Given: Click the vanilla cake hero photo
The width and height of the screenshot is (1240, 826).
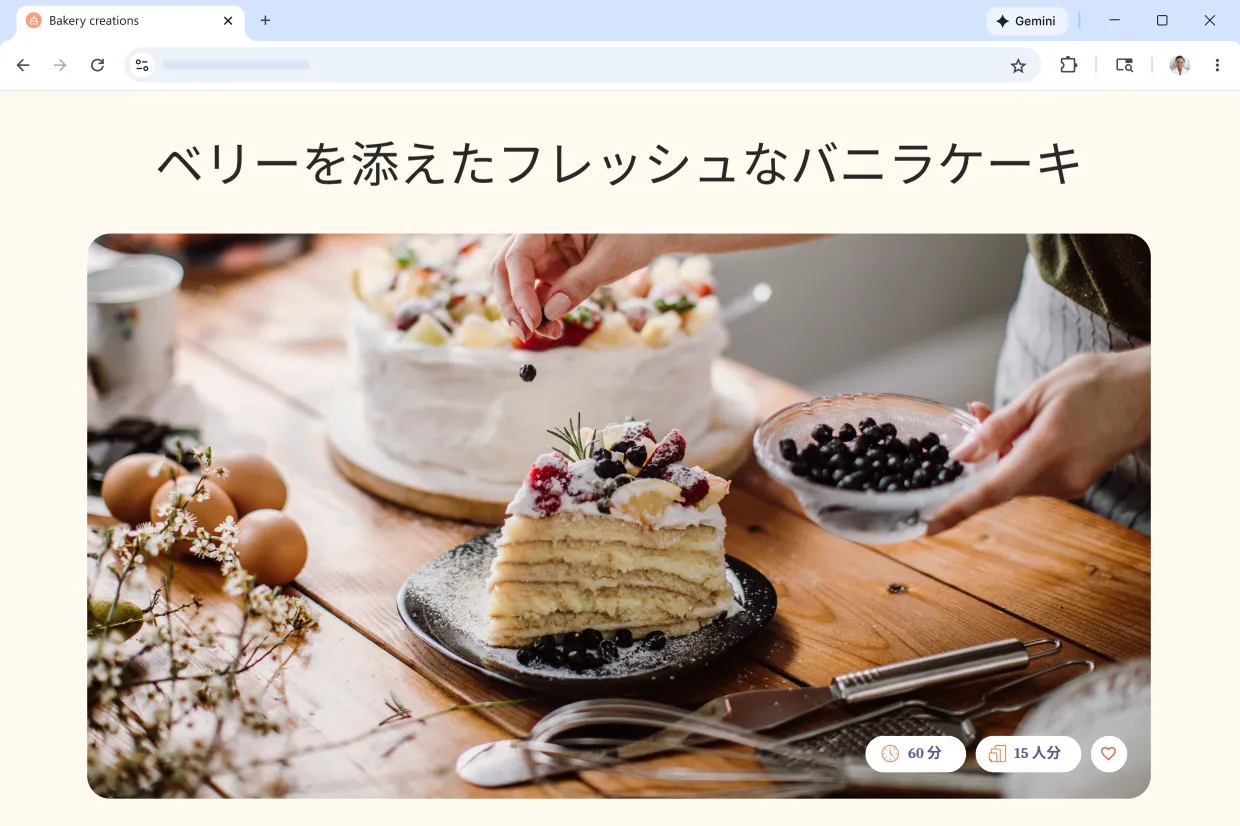Looking at the screenshot, I should click(619, 516).
